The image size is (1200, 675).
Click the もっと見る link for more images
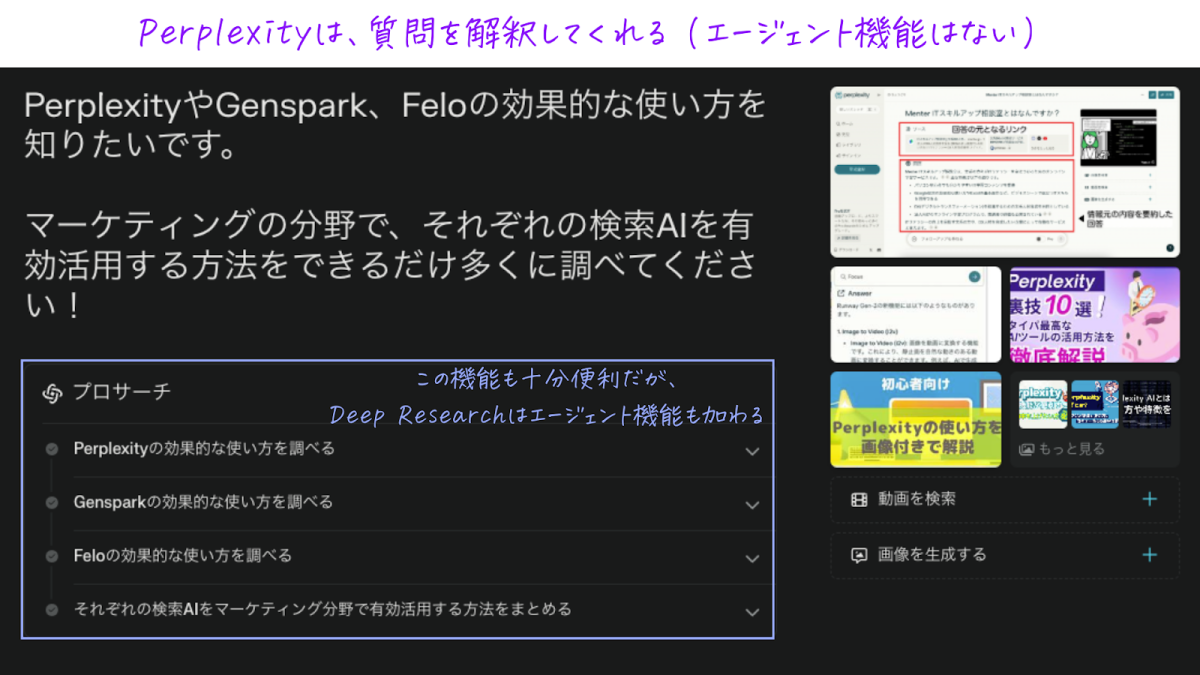pyautogui.click(x=1070, y=450)
